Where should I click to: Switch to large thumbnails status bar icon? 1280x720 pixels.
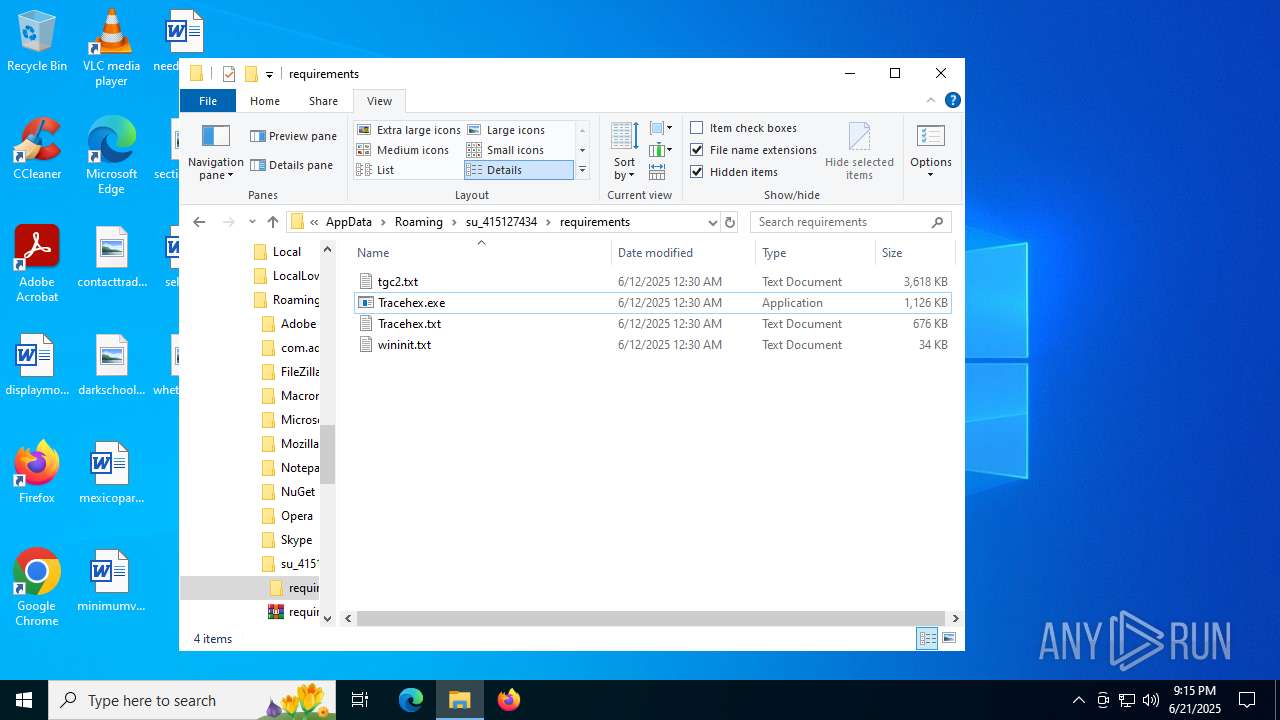[949, 638]
